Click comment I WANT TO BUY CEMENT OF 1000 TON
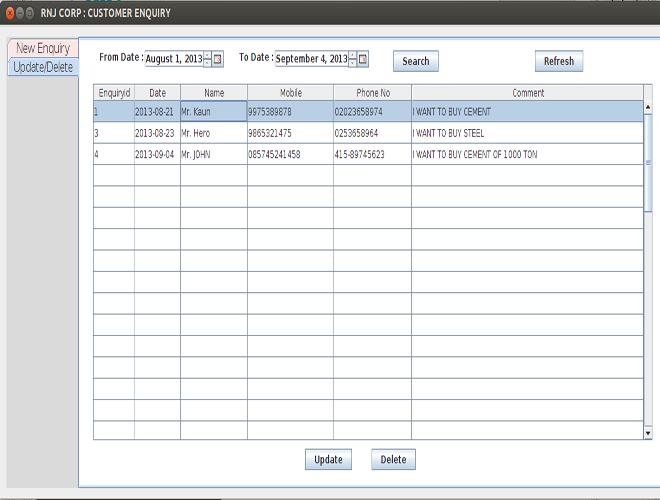 click(x=527, y=154)
